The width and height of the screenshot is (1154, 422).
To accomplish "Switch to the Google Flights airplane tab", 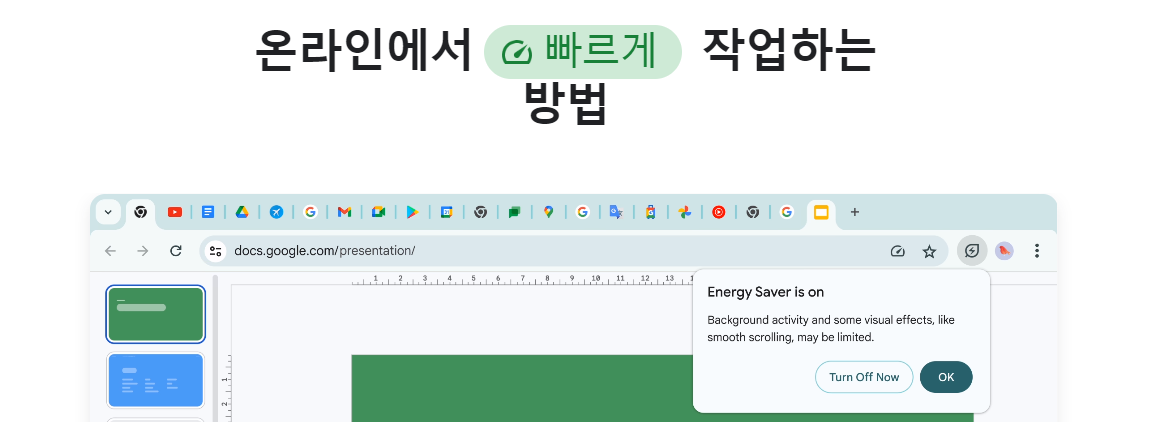I will click(276, 212).
